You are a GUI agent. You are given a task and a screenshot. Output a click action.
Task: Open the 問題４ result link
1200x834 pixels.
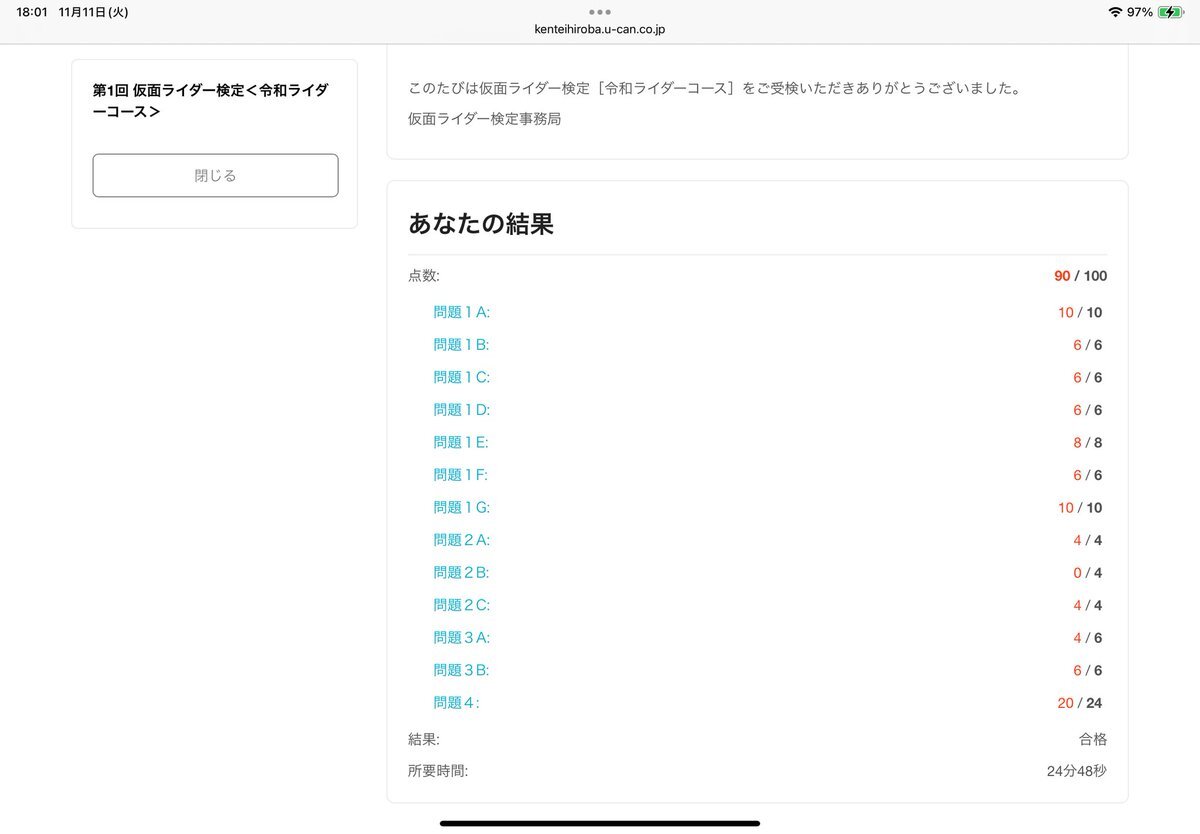coord(456,703)
